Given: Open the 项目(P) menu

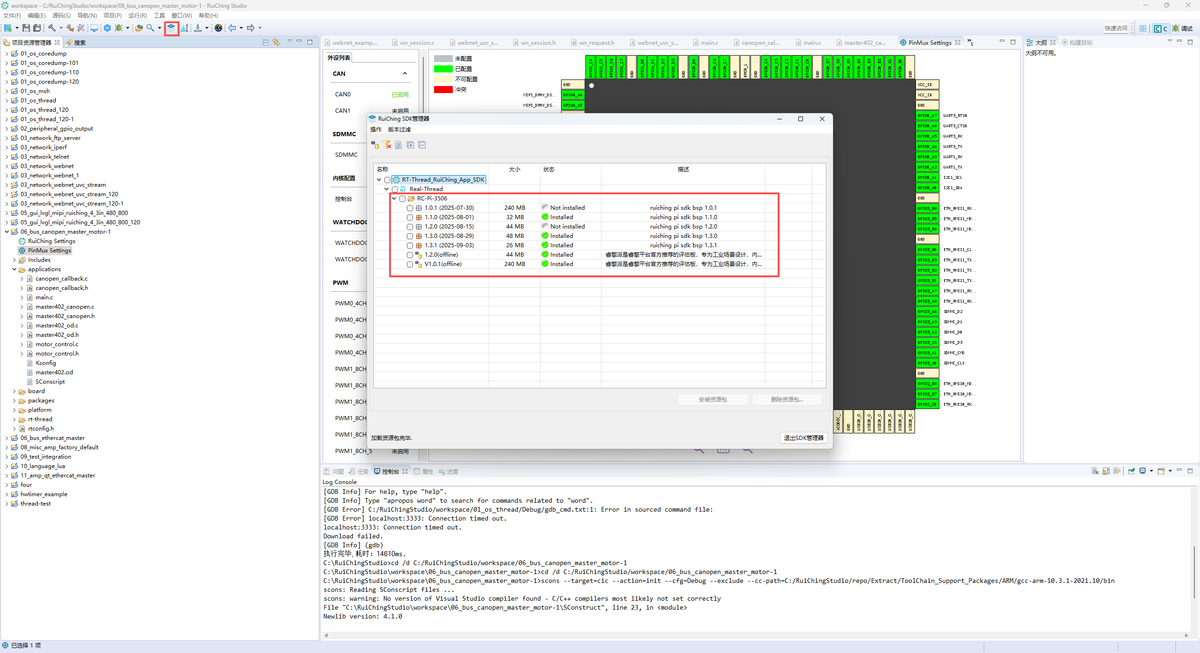Looking at the screenshot, I should (x=111, y=16).
